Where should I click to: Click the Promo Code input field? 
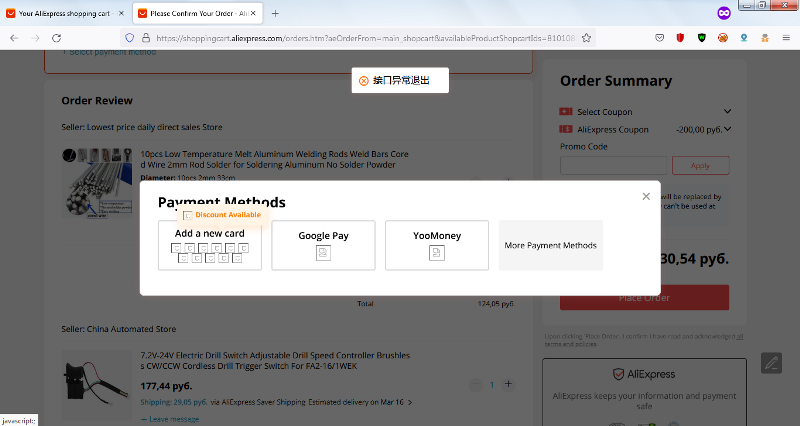[614, 166]
